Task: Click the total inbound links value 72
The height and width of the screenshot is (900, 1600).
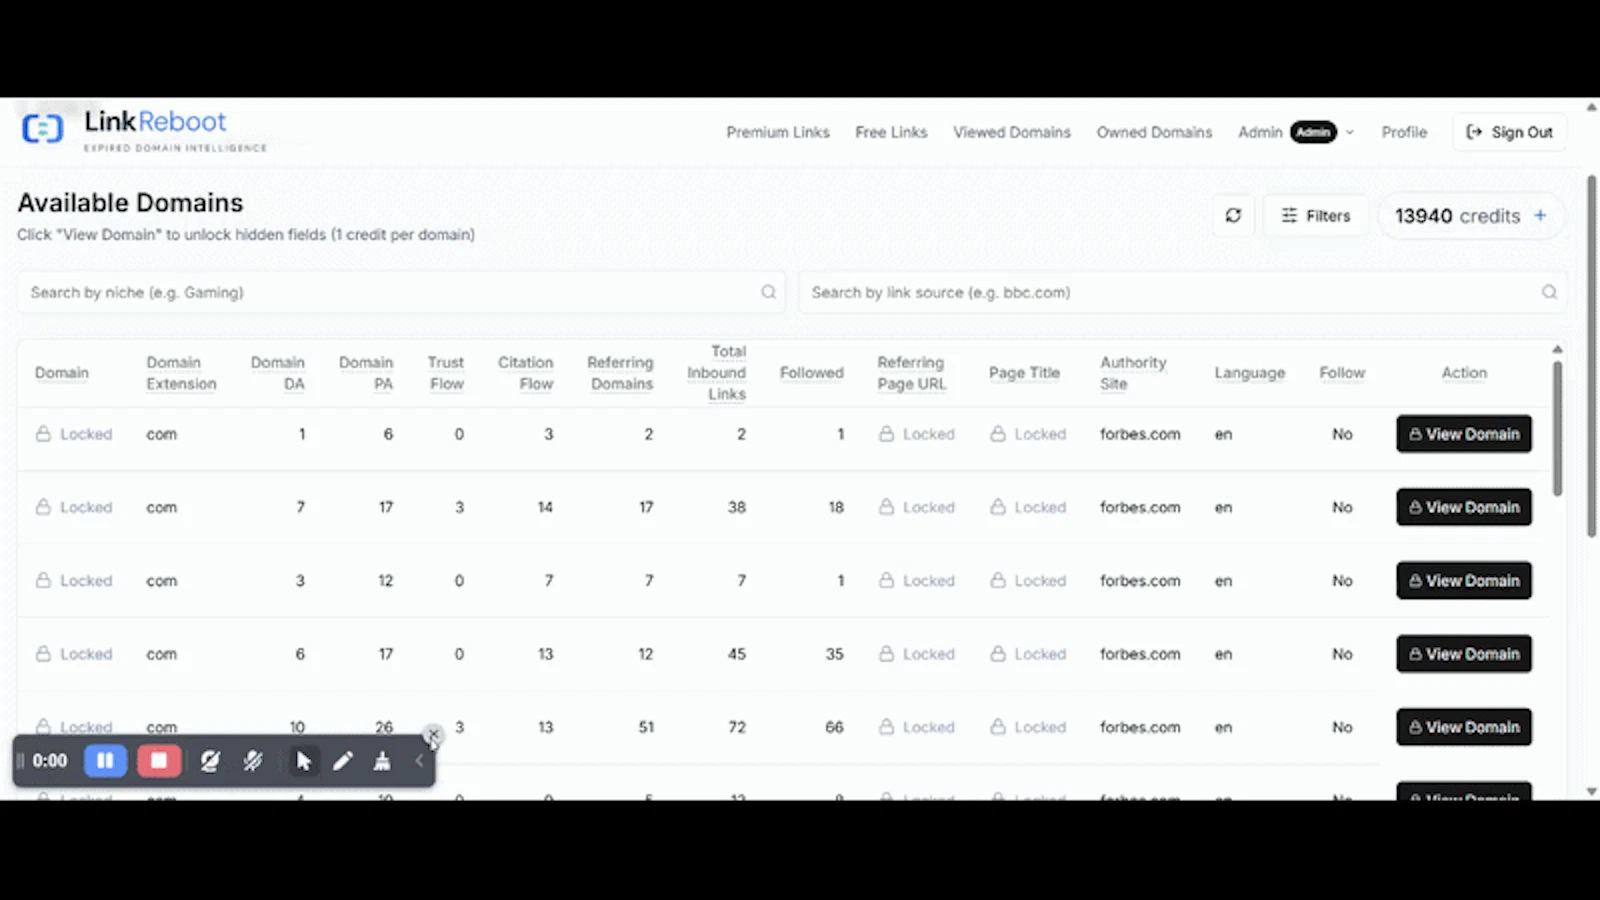Action: click(737, 727)
